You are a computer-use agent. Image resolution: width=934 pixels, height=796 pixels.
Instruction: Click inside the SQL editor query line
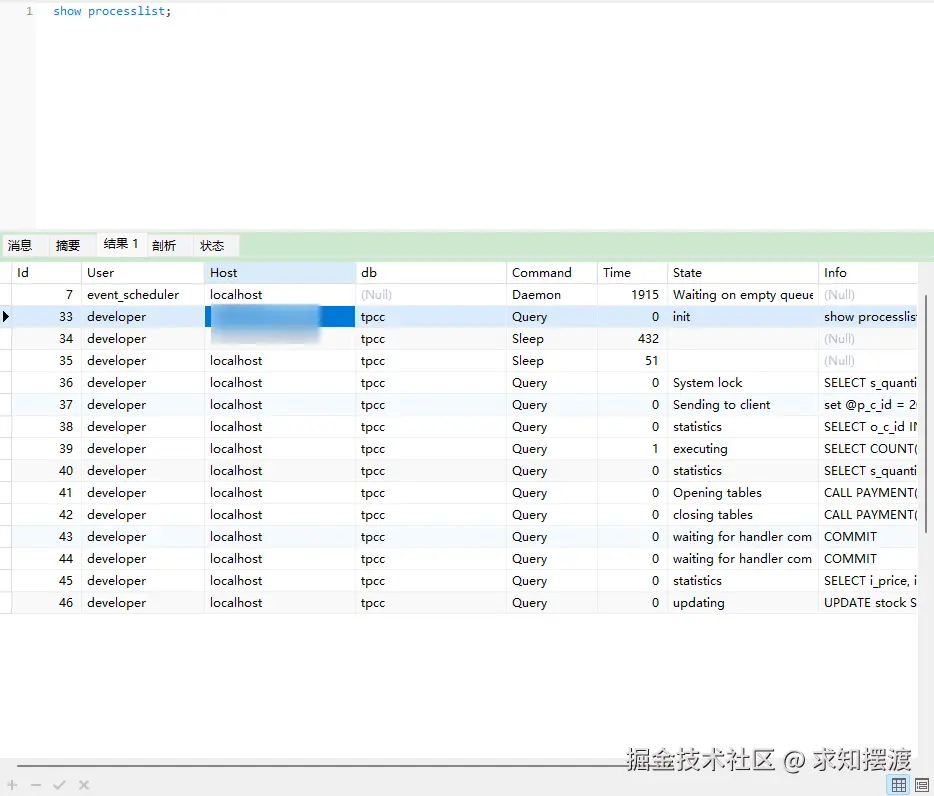pos(112,11)
